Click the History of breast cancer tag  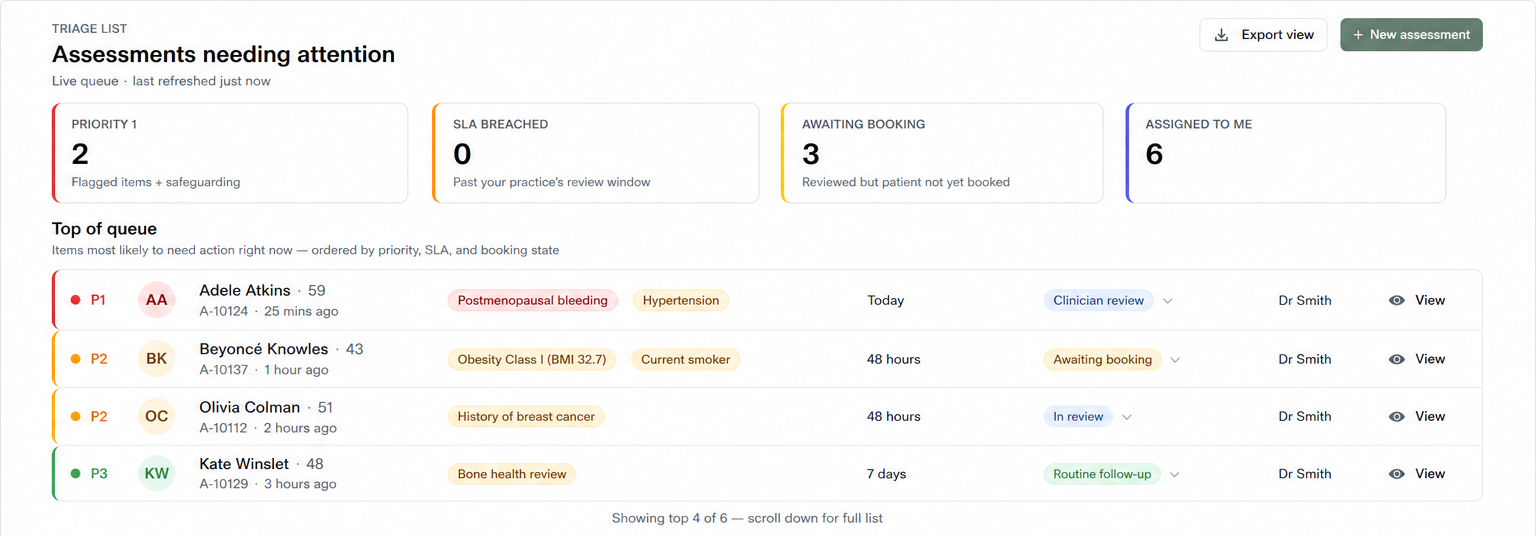pyautogui.click(x=526, y=416)
